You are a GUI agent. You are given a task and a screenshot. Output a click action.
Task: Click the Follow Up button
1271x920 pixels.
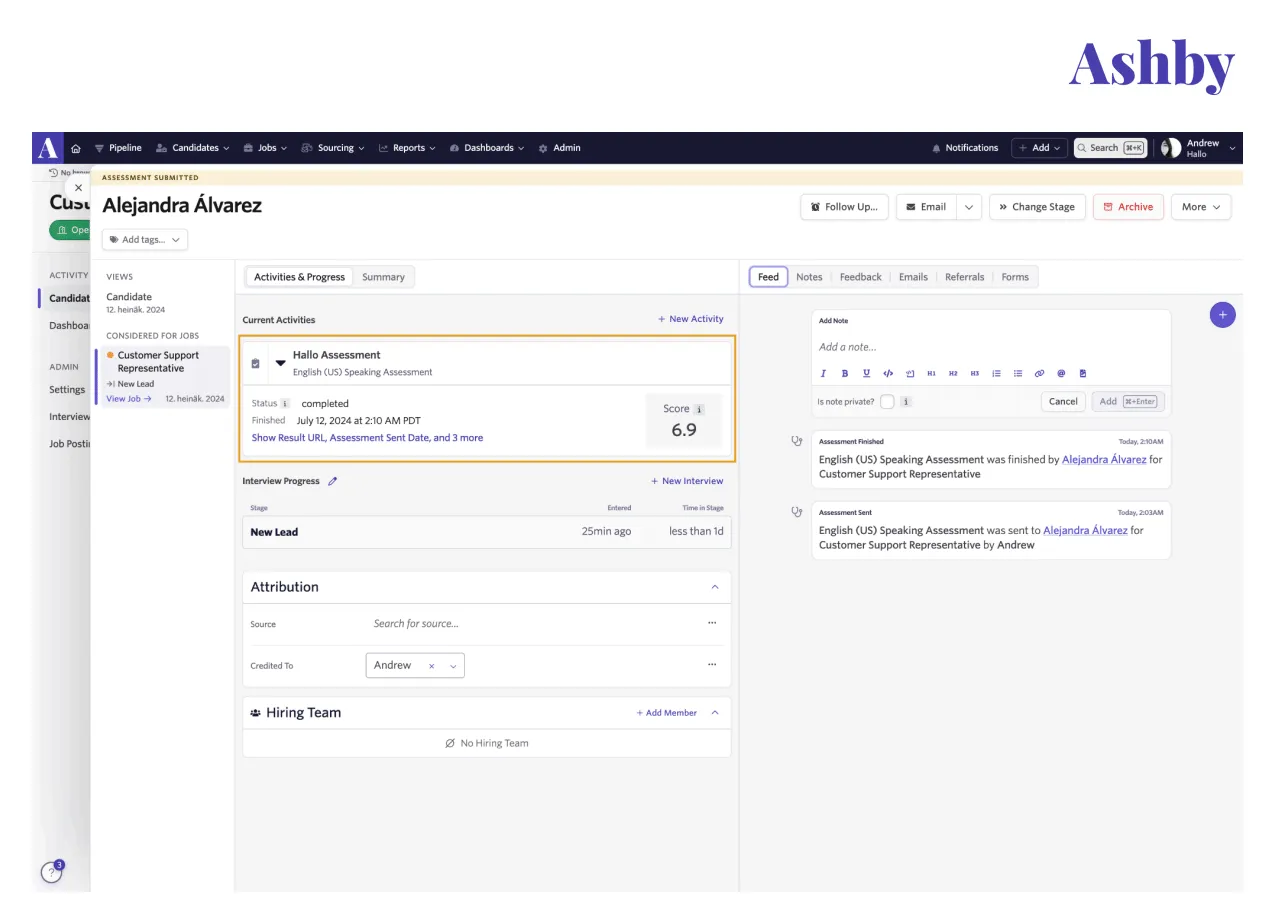click(844, 207)
